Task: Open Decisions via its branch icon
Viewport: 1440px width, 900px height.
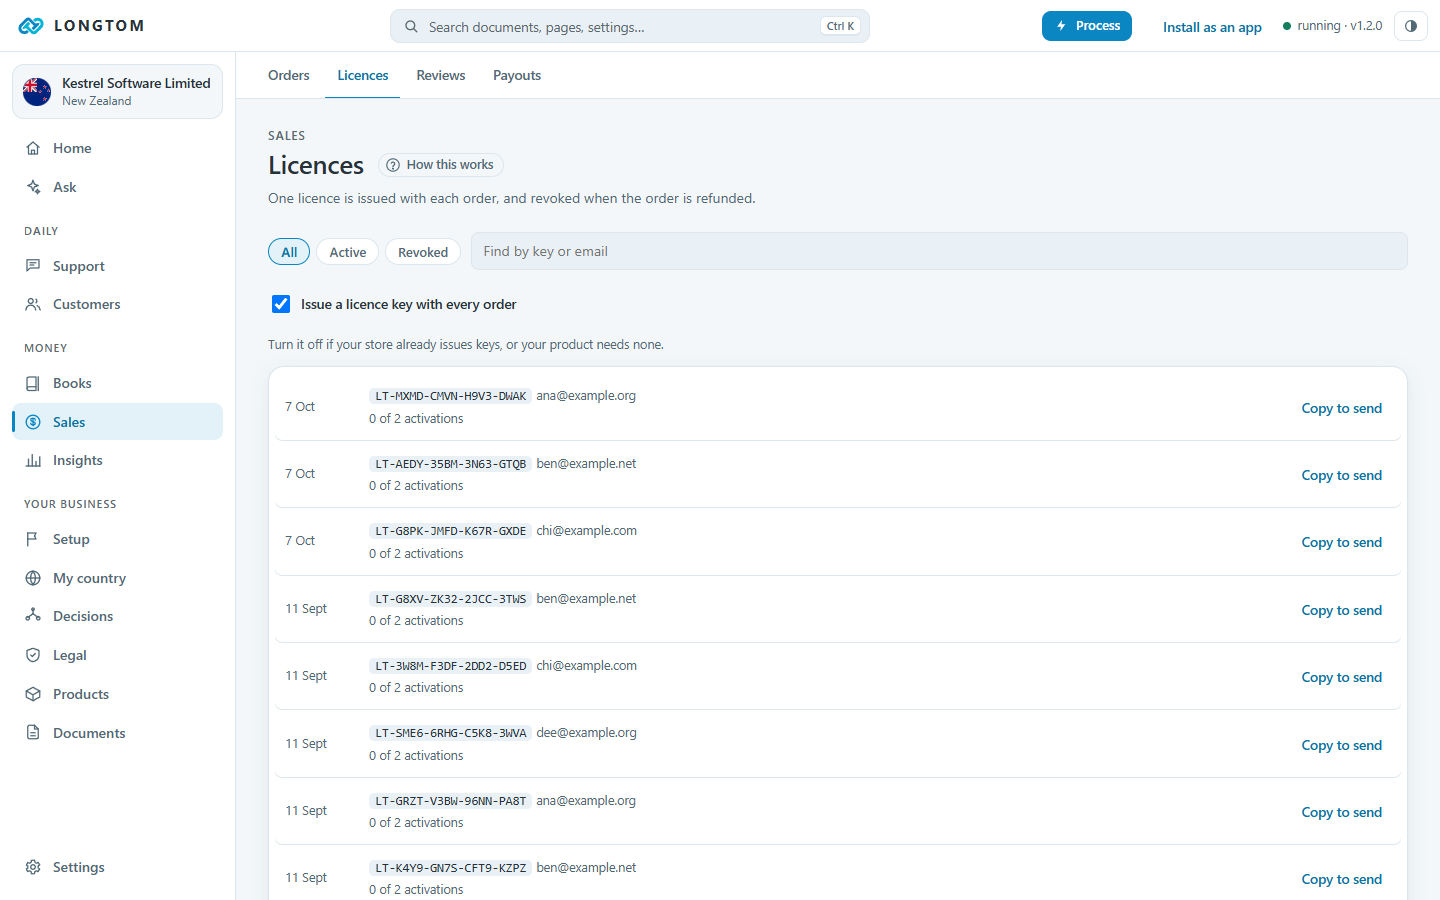Action: [x=33, y=616]
